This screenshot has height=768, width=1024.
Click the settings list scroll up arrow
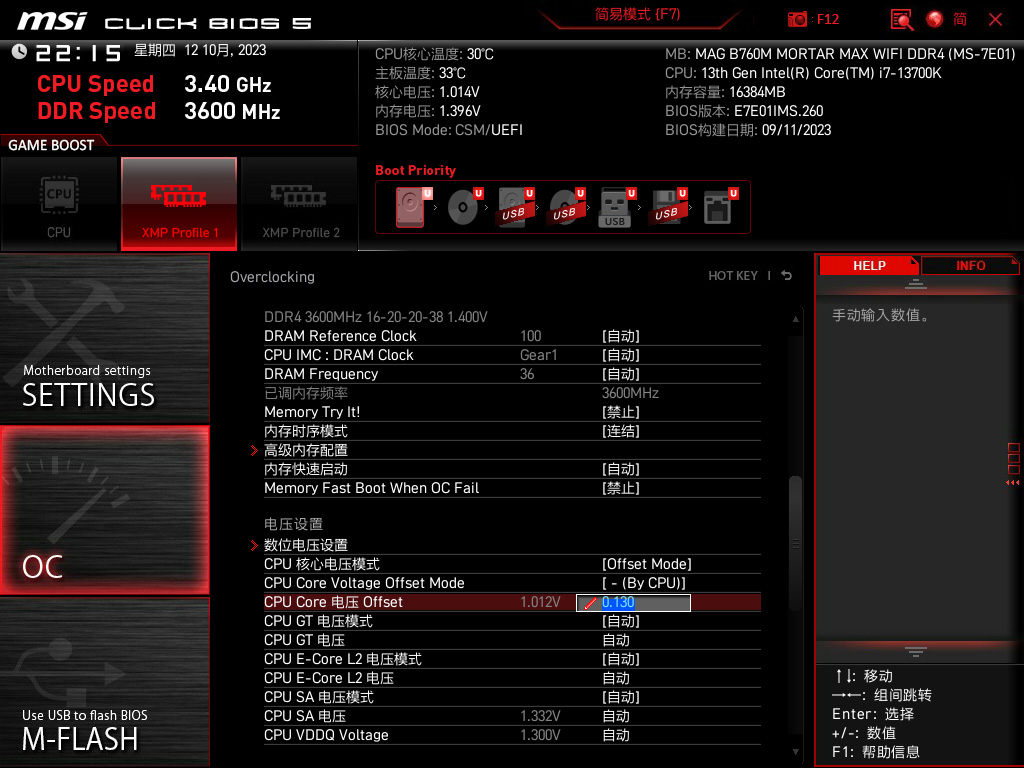point(795,319)
